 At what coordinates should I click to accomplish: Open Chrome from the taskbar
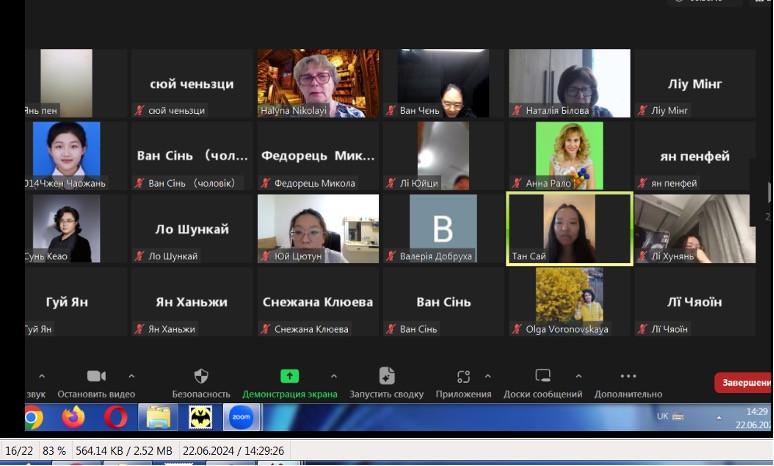[33, 418]
